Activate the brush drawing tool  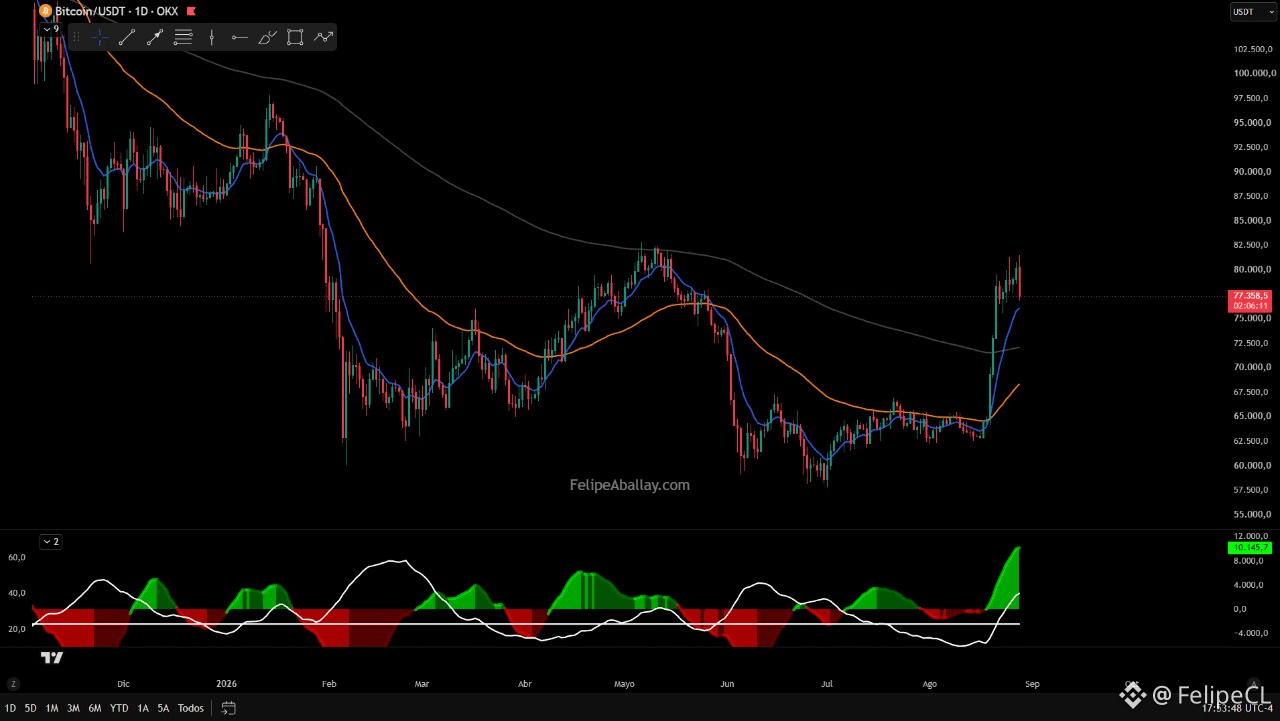(x=267, y=37)
